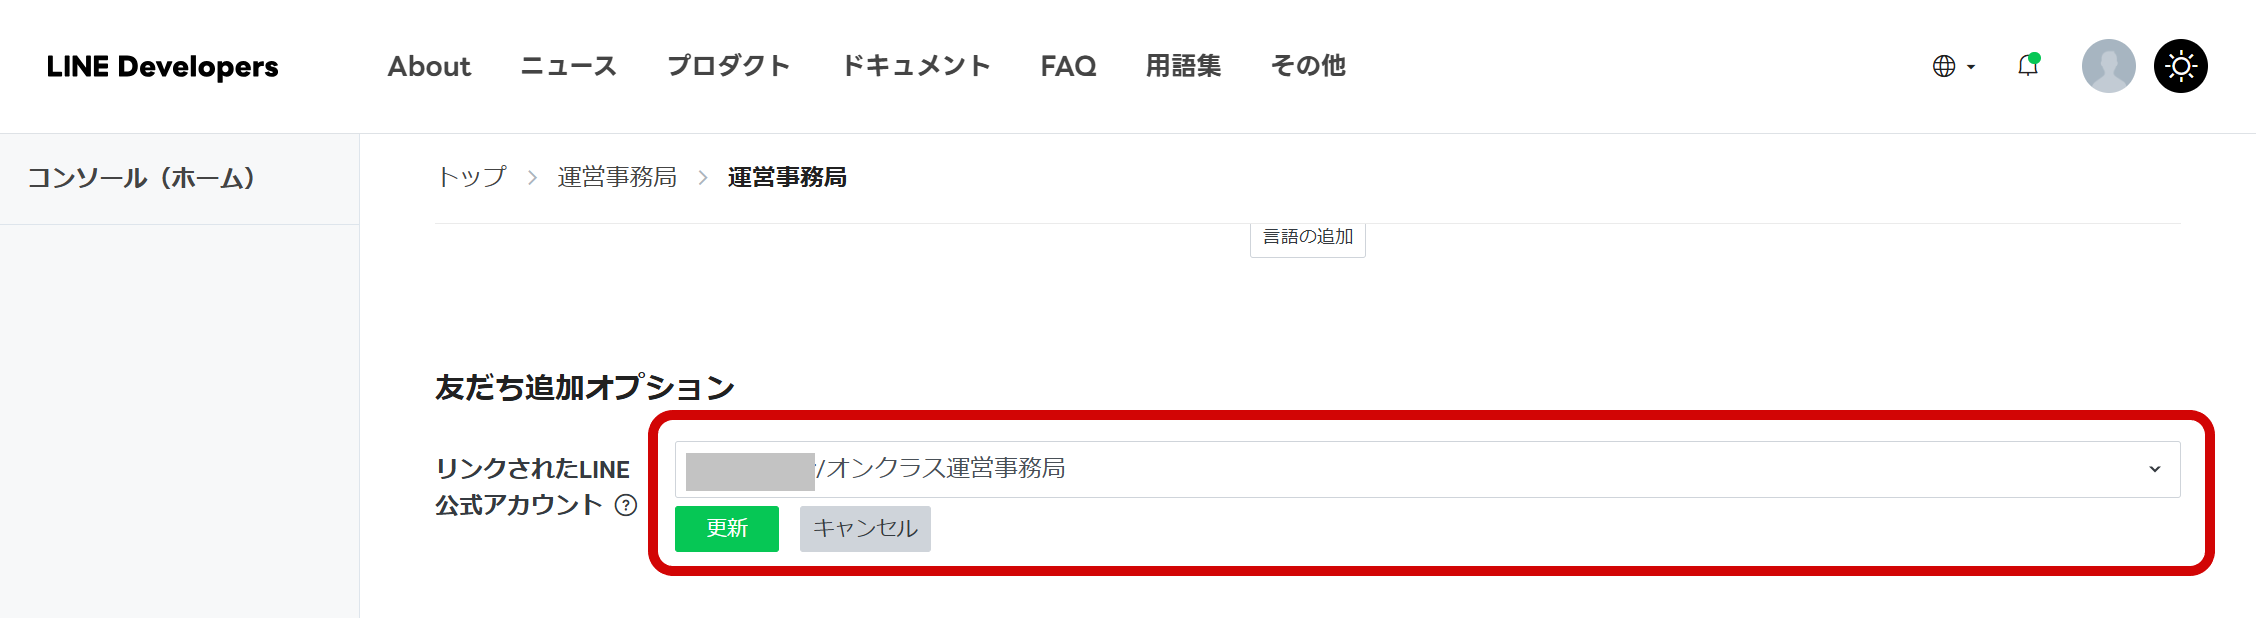Expand the language selector arrow
The image size is (2256, 618).
(x=1971, y=67)
